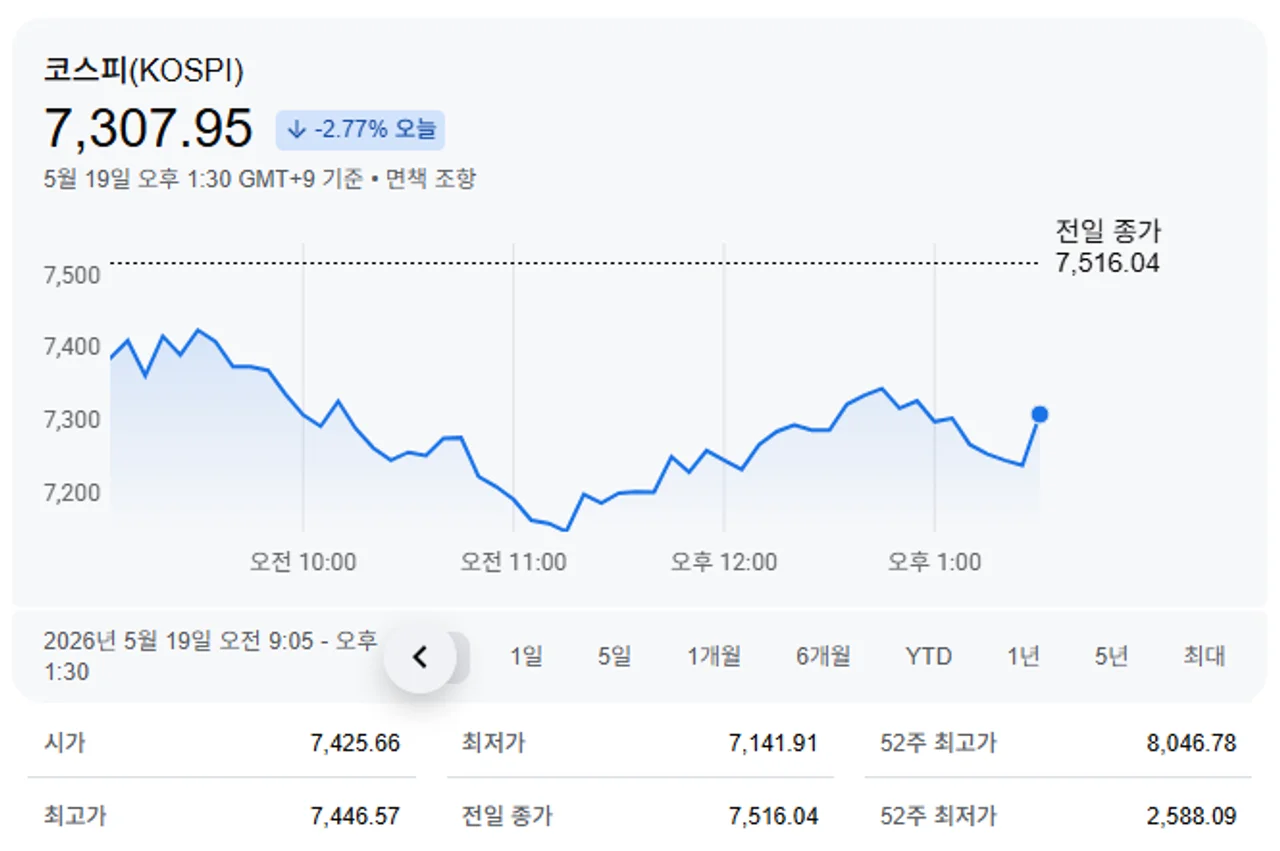Open the YTD range view

click(x=929, y=657)
